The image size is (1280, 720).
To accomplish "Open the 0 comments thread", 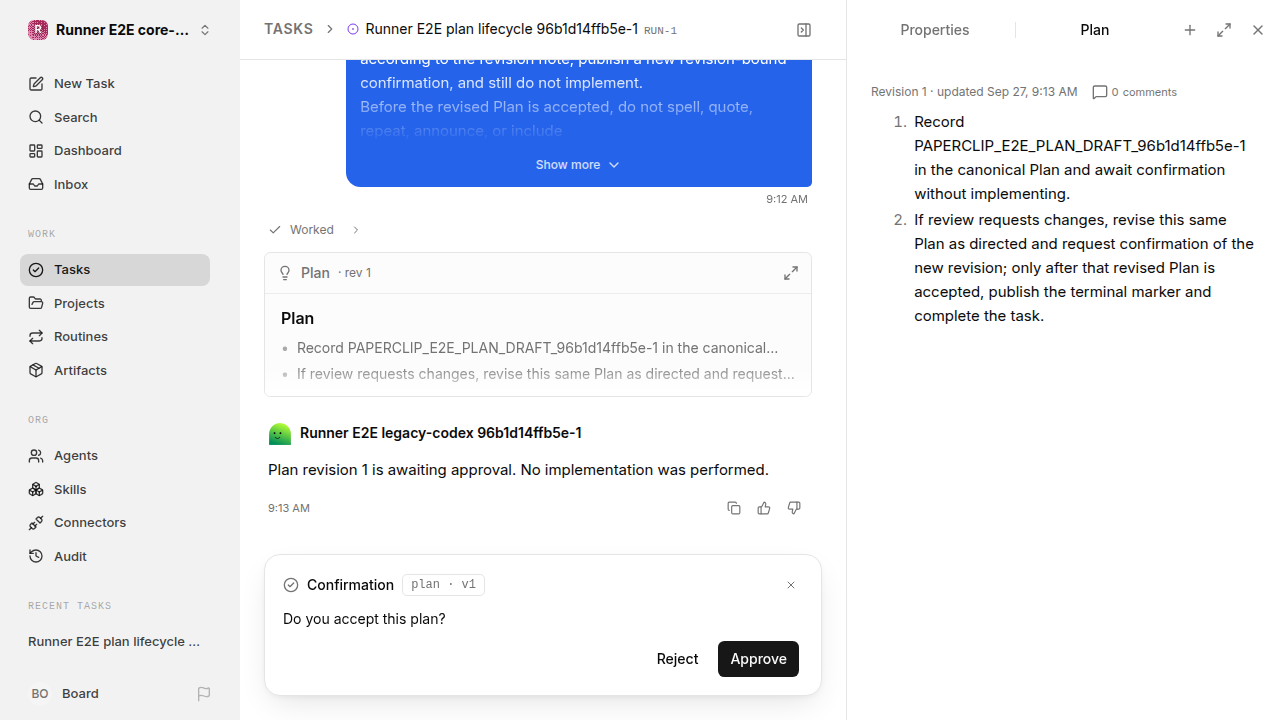I will click(x=1135, y=92).
